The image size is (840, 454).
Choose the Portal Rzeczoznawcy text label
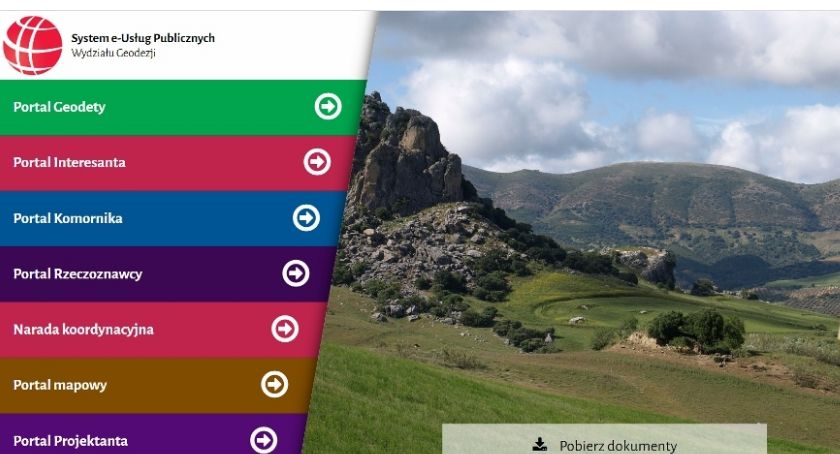pos(78,274)
